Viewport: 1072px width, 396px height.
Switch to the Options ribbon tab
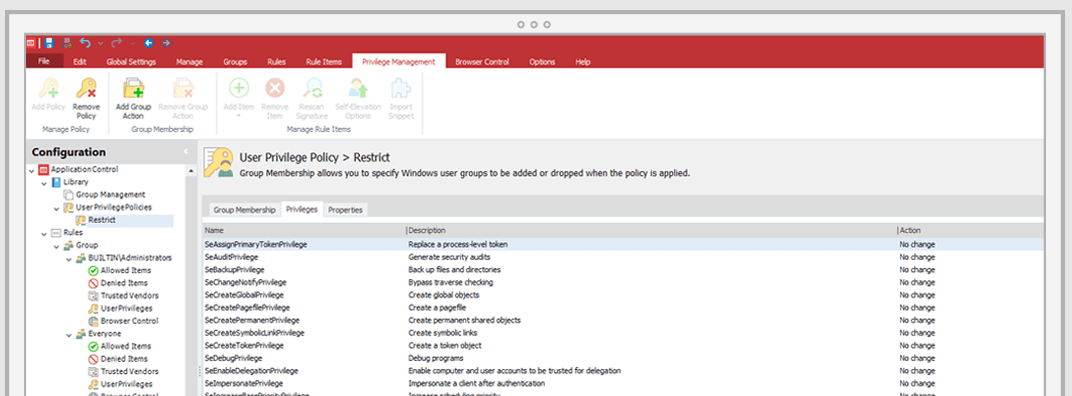click(x=542, y=62)
